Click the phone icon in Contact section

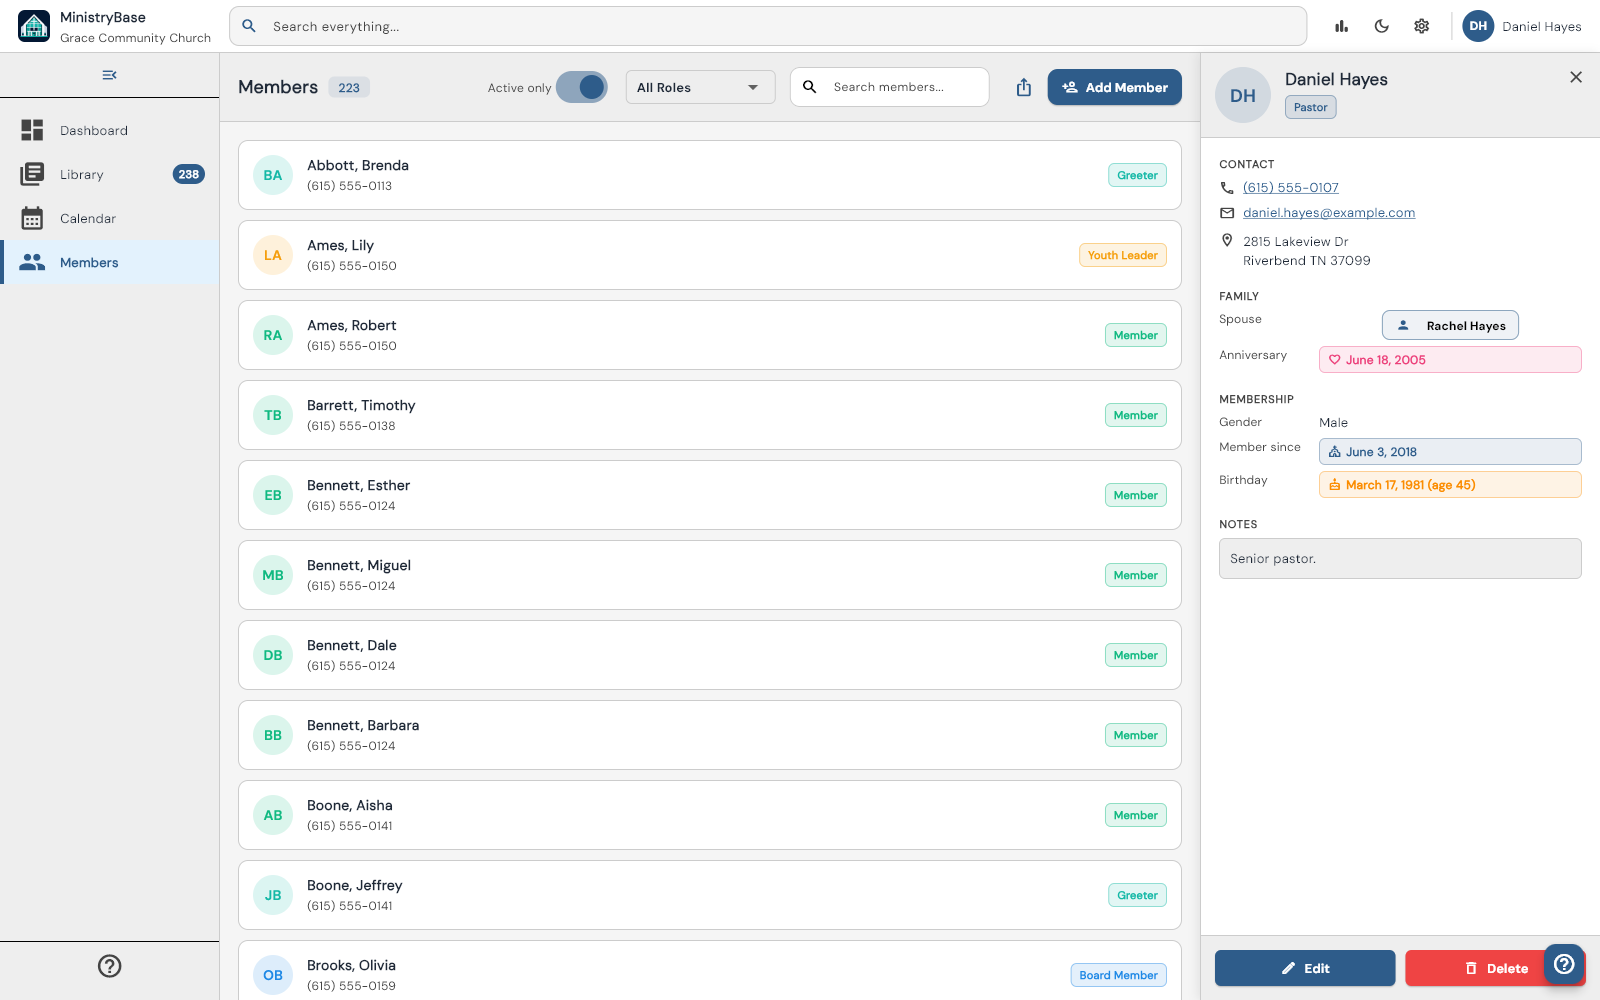pyautogui.click(x=1227, y=188)
